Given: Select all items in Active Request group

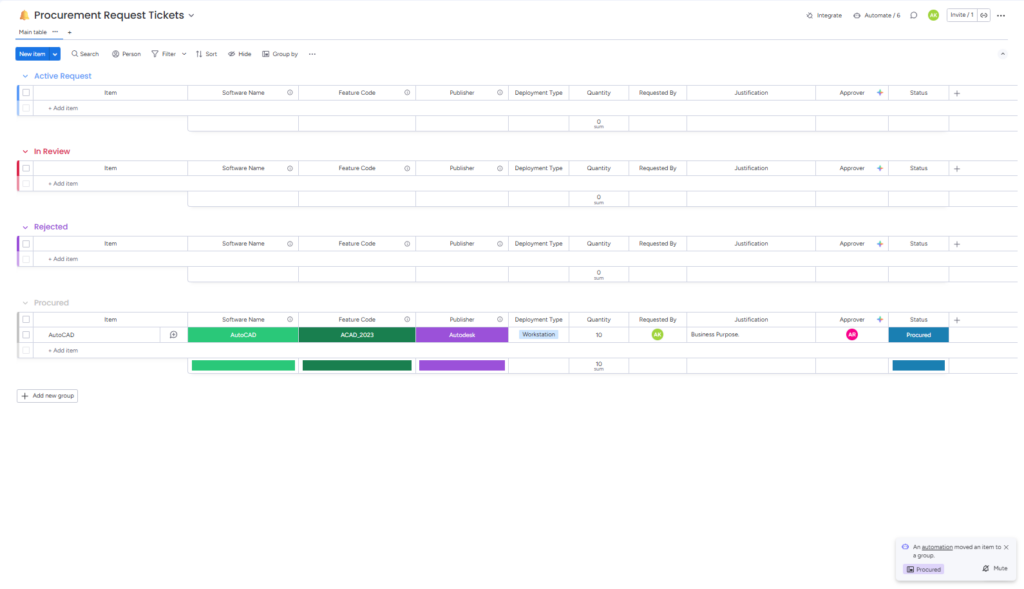Looking at the screenshot, I should tap(26, 93).
